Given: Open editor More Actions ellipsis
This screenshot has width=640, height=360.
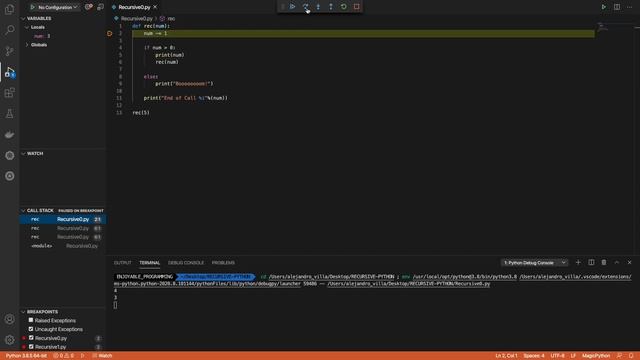Looking at the screenshot, I should pos(629,7).
